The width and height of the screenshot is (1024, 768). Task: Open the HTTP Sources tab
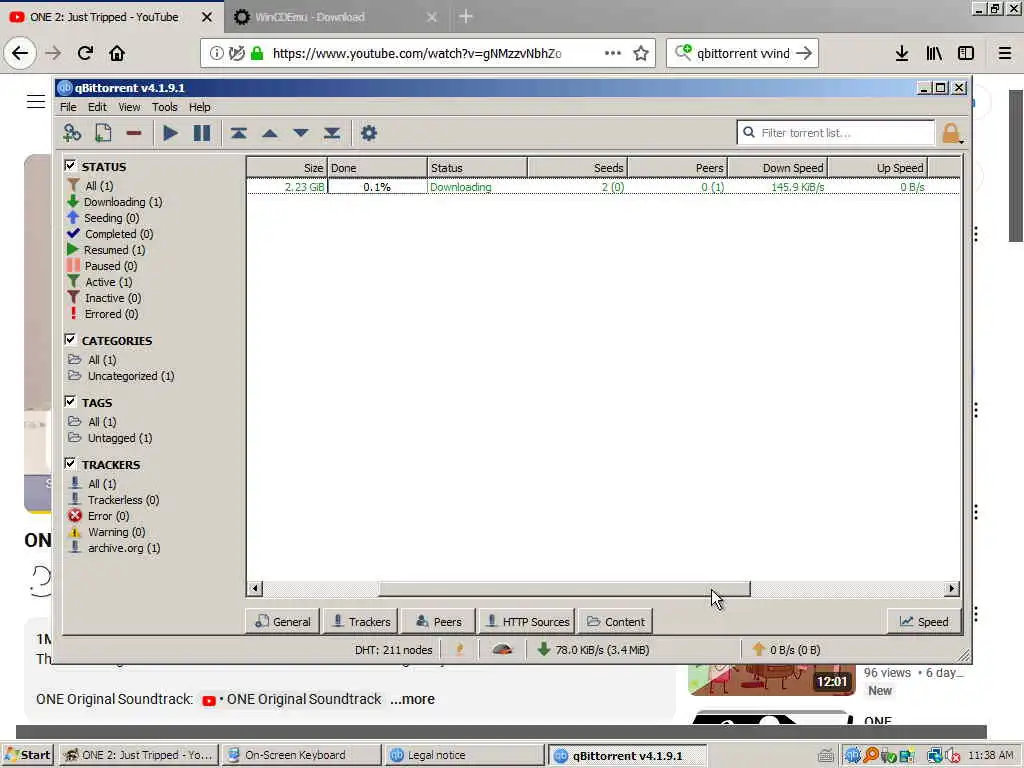tap(527, 622)
